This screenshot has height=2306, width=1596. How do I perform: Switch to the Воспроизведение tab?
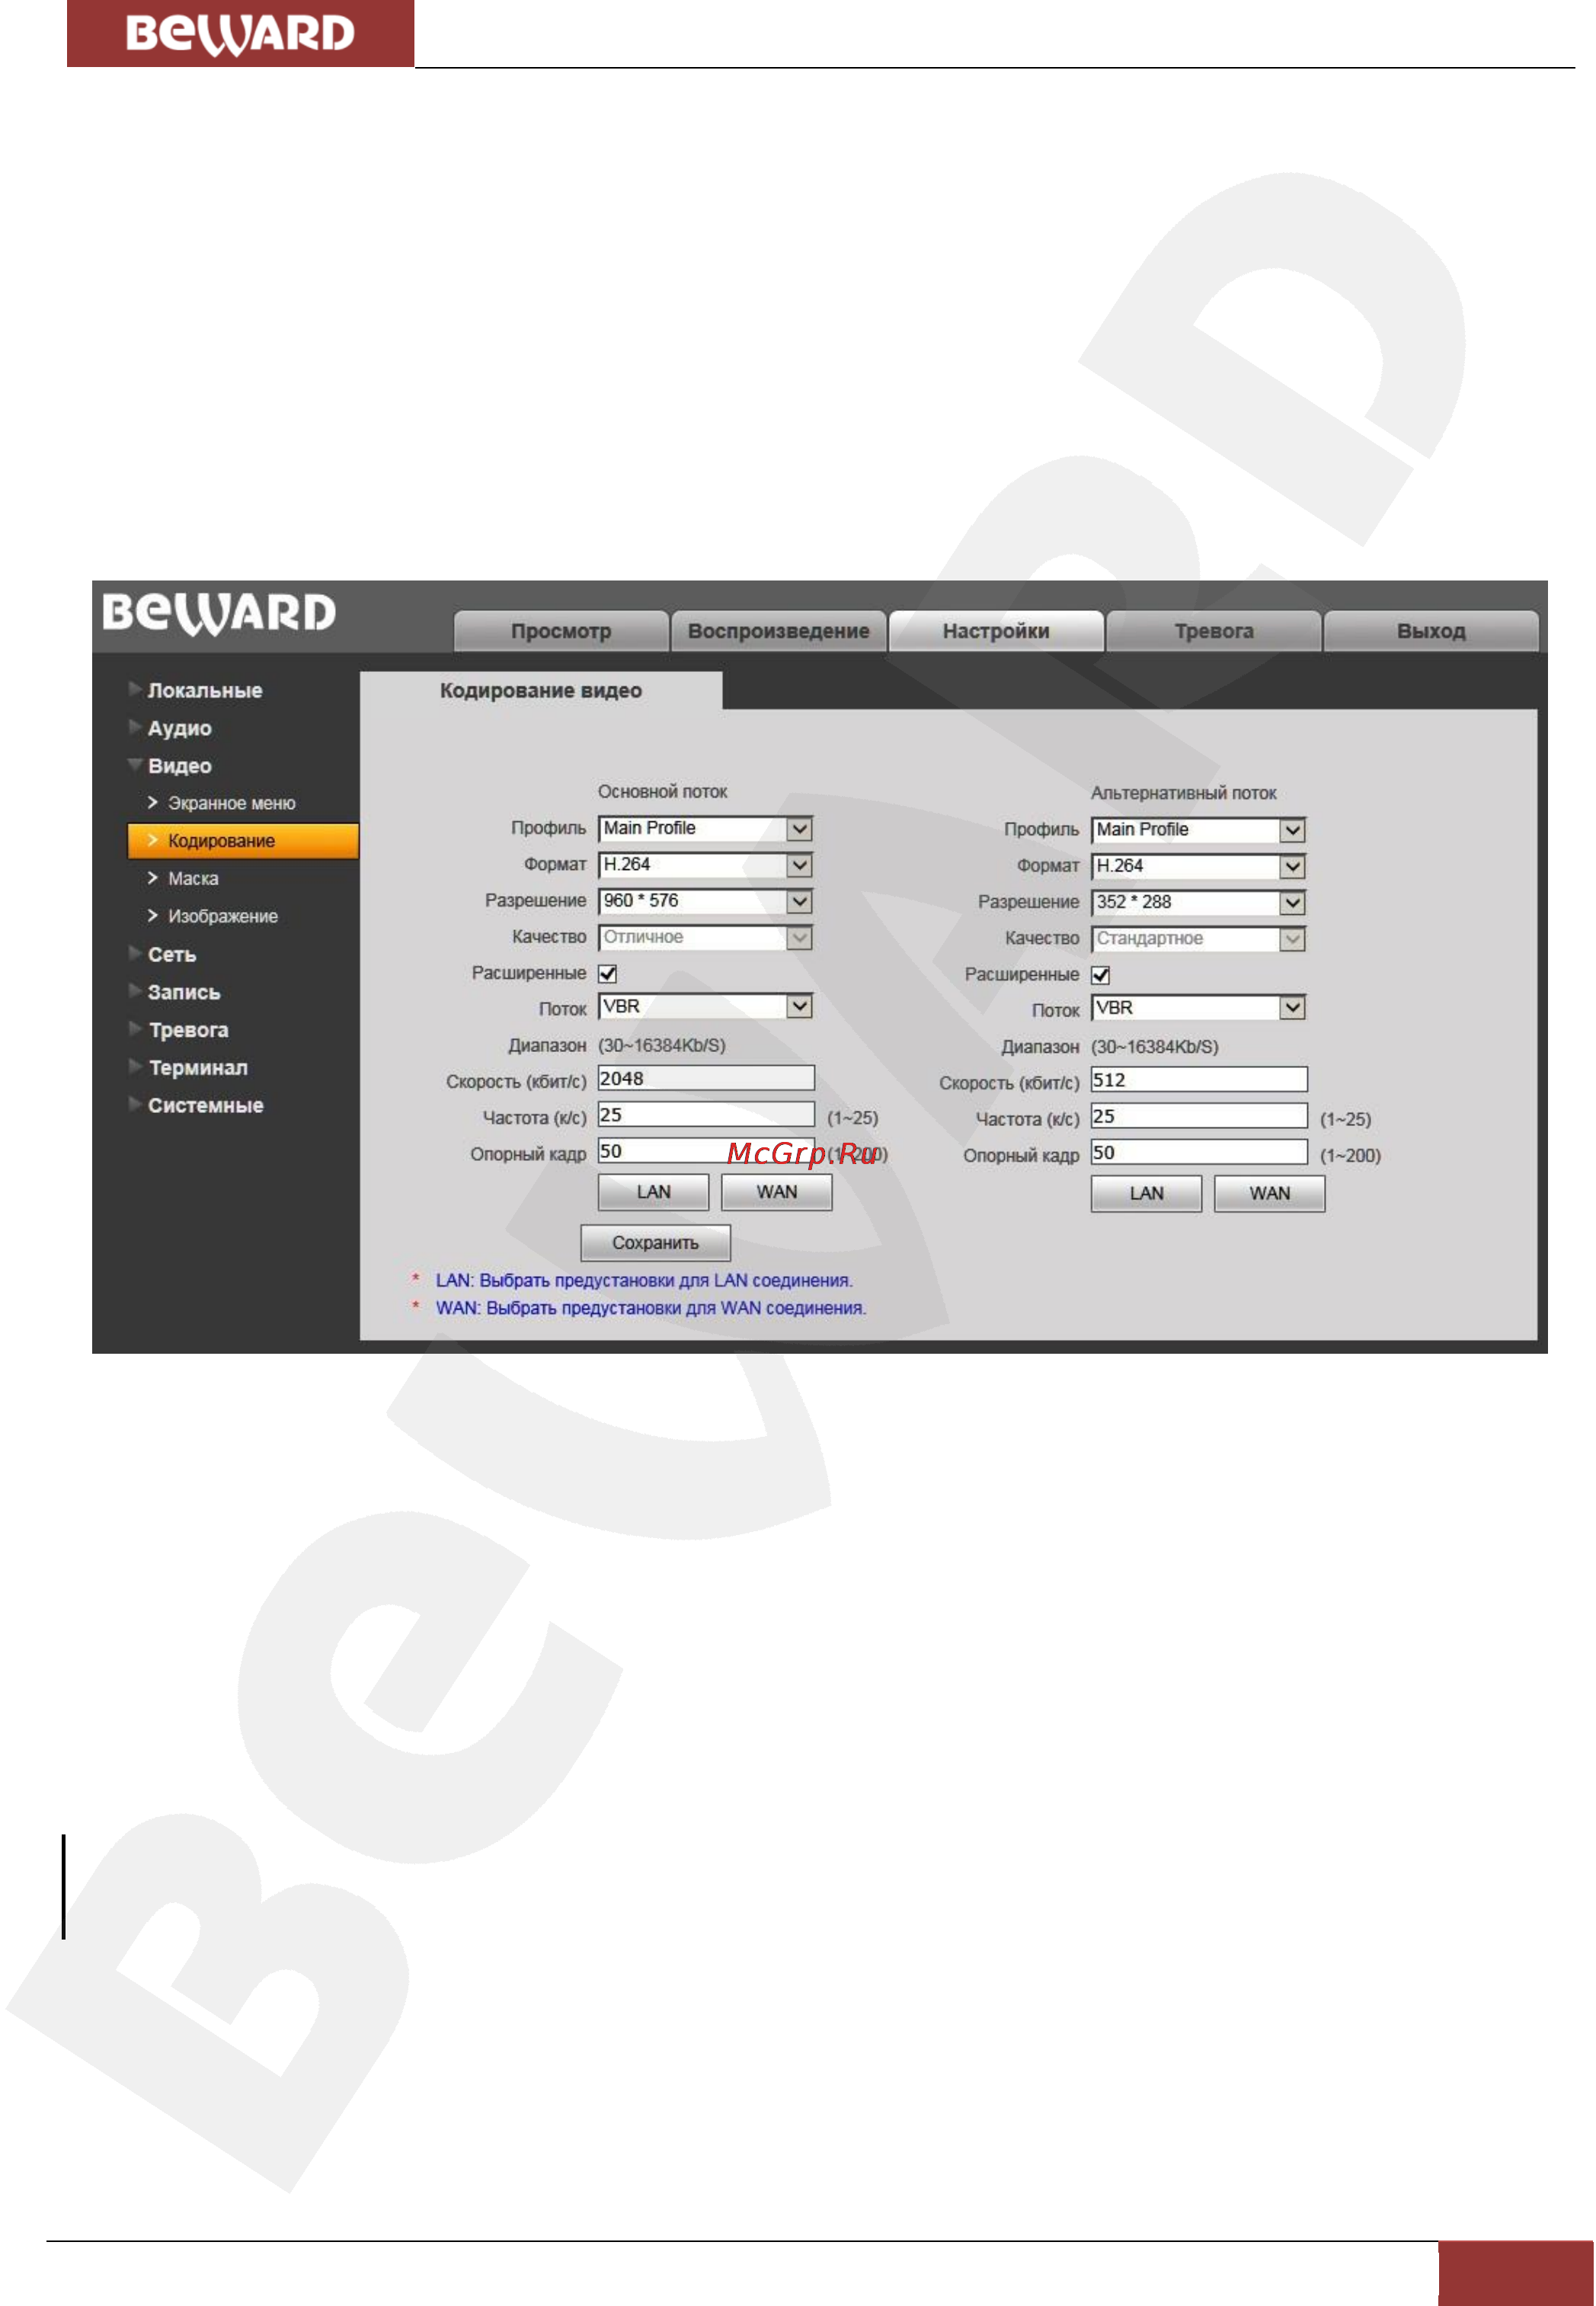click(779, 631)
